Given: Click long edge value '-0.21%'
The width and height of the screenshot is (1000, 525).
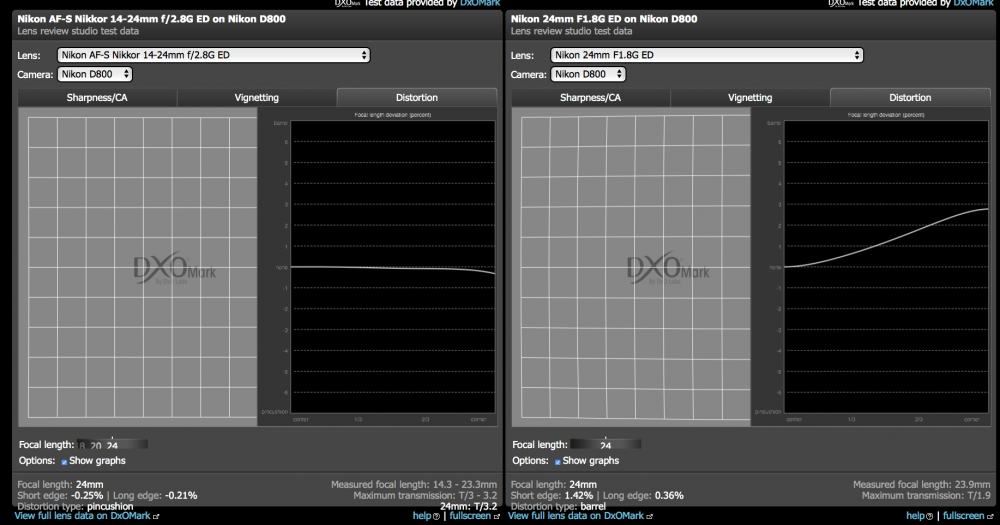Looking at the screenshot, I should pyautogui.click(x=181, y=496).
